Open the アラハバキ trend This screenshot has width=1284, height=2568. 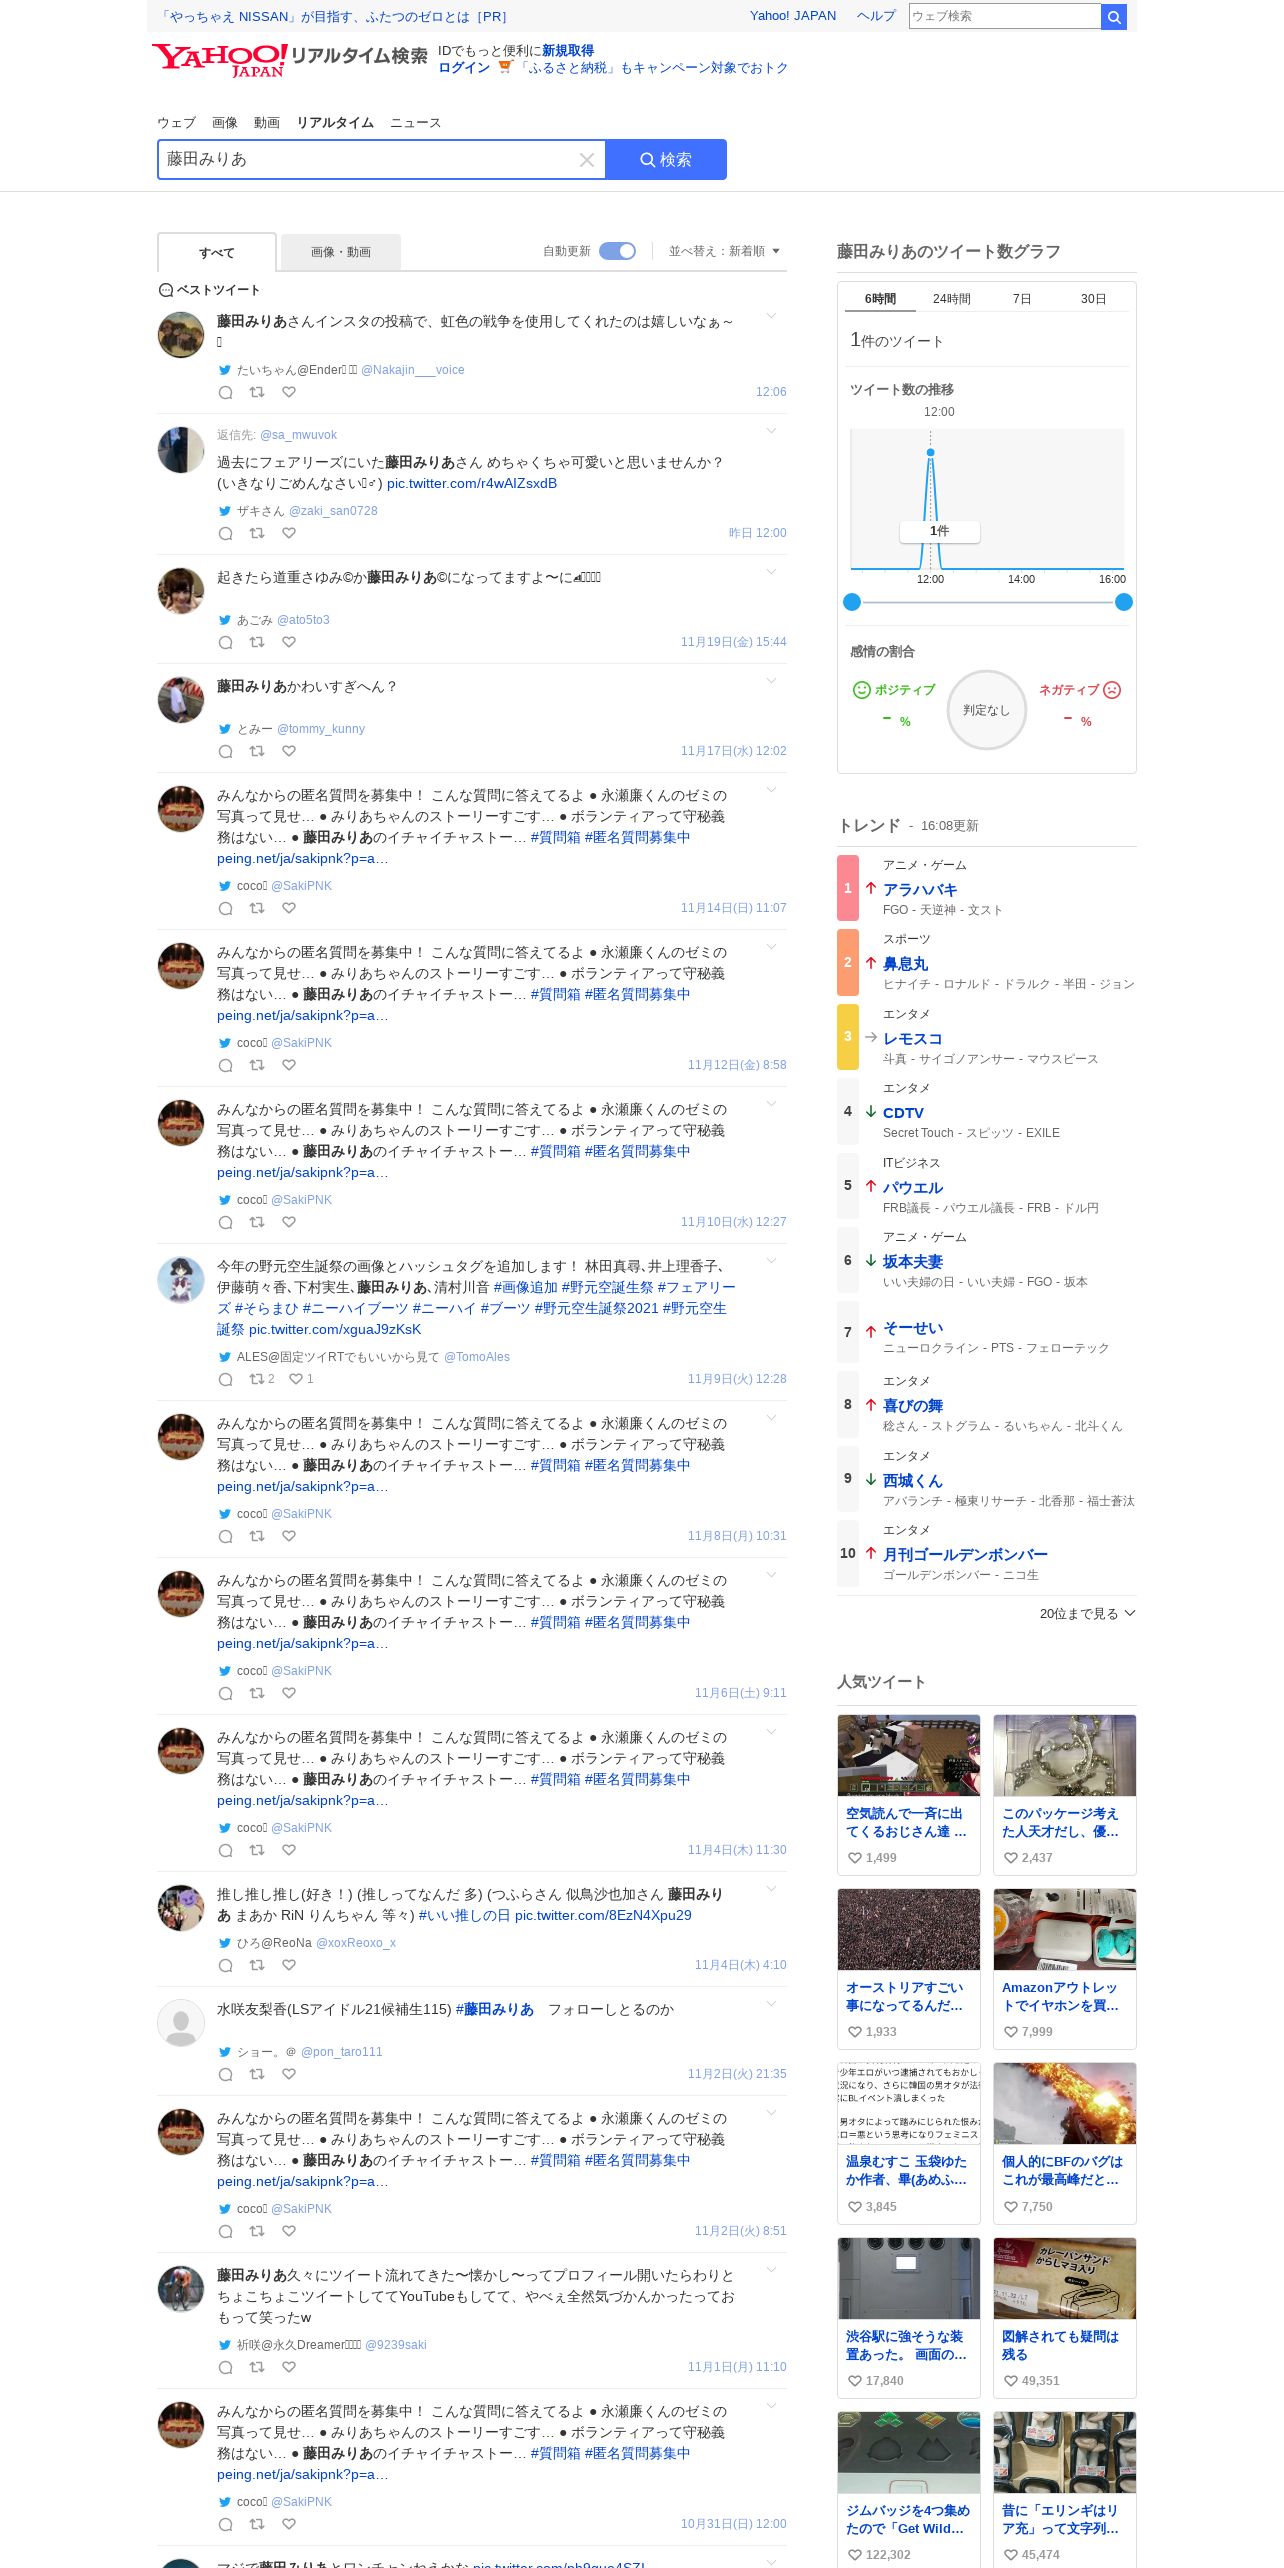[x=920, y=889]
